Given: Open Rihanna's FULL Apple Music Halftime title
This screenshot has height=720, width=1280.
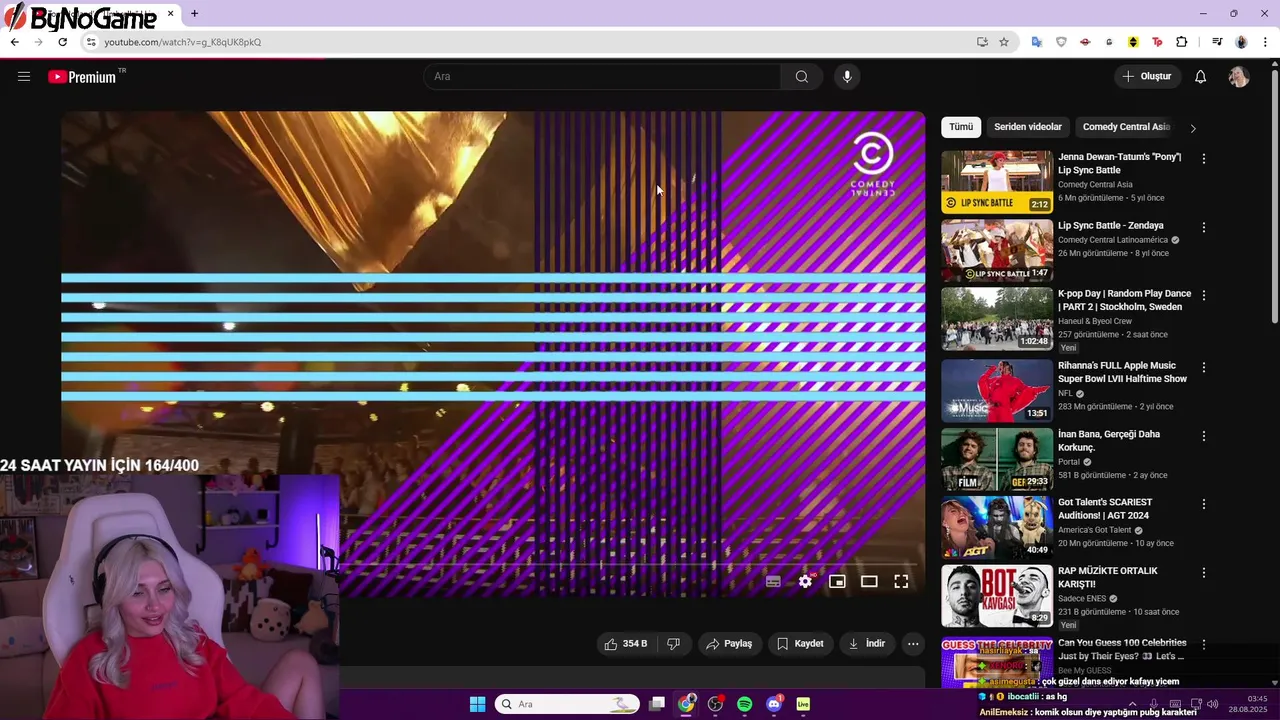Looking at the screenshot, I should pos(1123,372).
